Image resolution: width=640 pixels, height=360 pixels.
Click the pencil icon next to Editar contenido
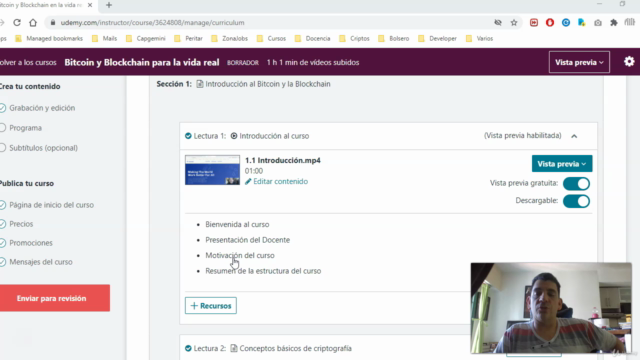click(248, 181)
